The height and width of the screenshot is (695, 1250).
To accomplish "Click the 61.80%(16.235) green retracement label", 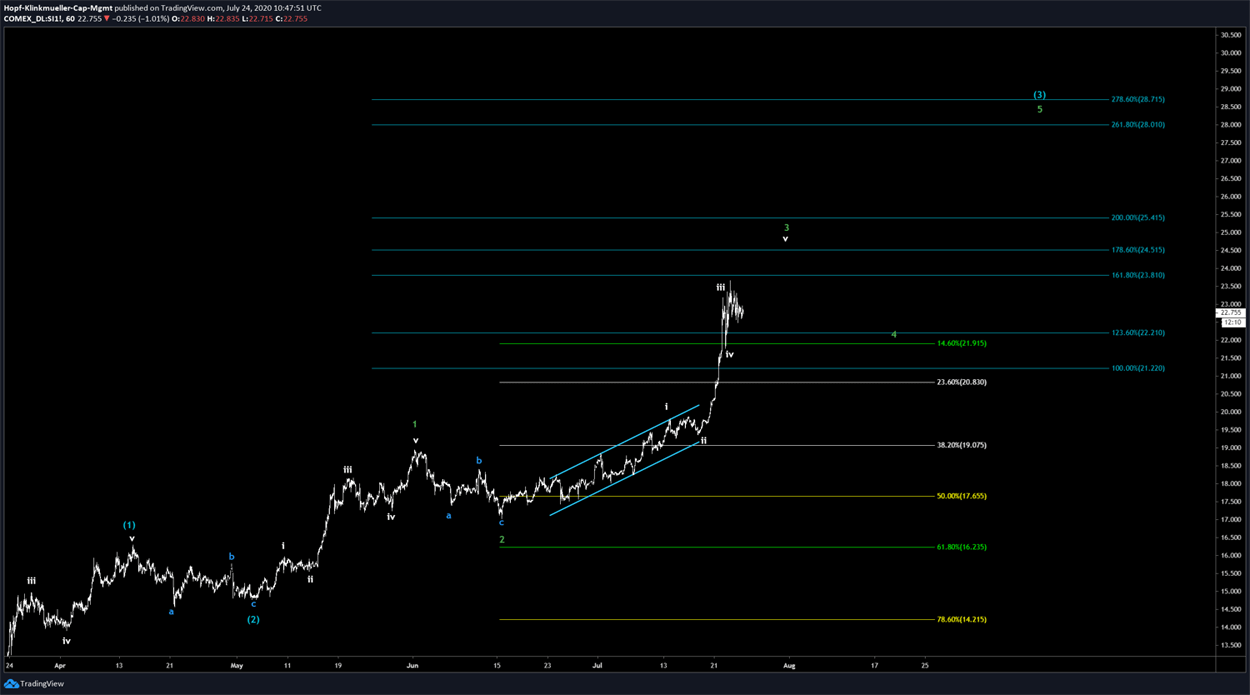I will [x=961, y=547].
